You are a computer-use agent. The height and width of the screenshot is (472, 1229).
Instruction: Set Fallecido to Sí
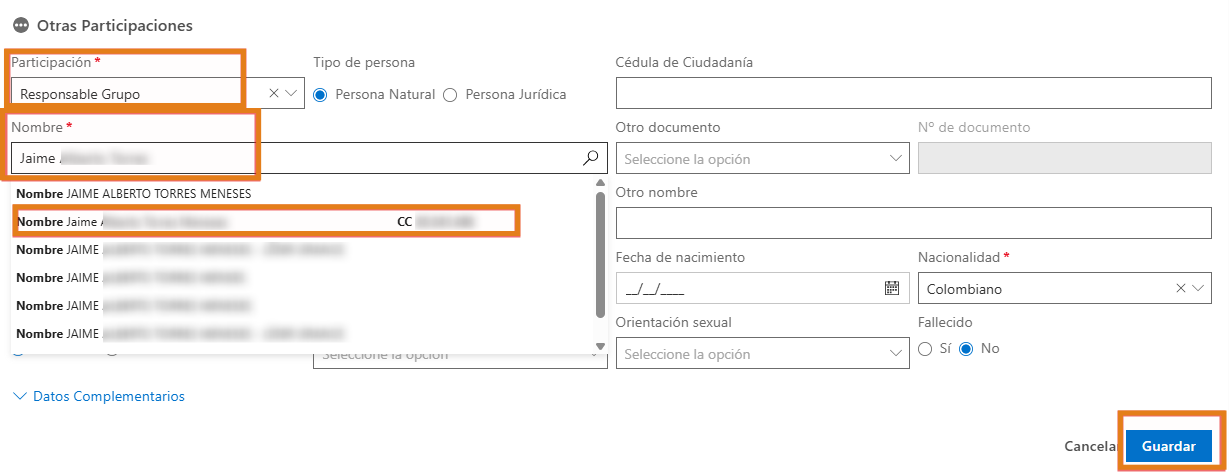point(925,349)
